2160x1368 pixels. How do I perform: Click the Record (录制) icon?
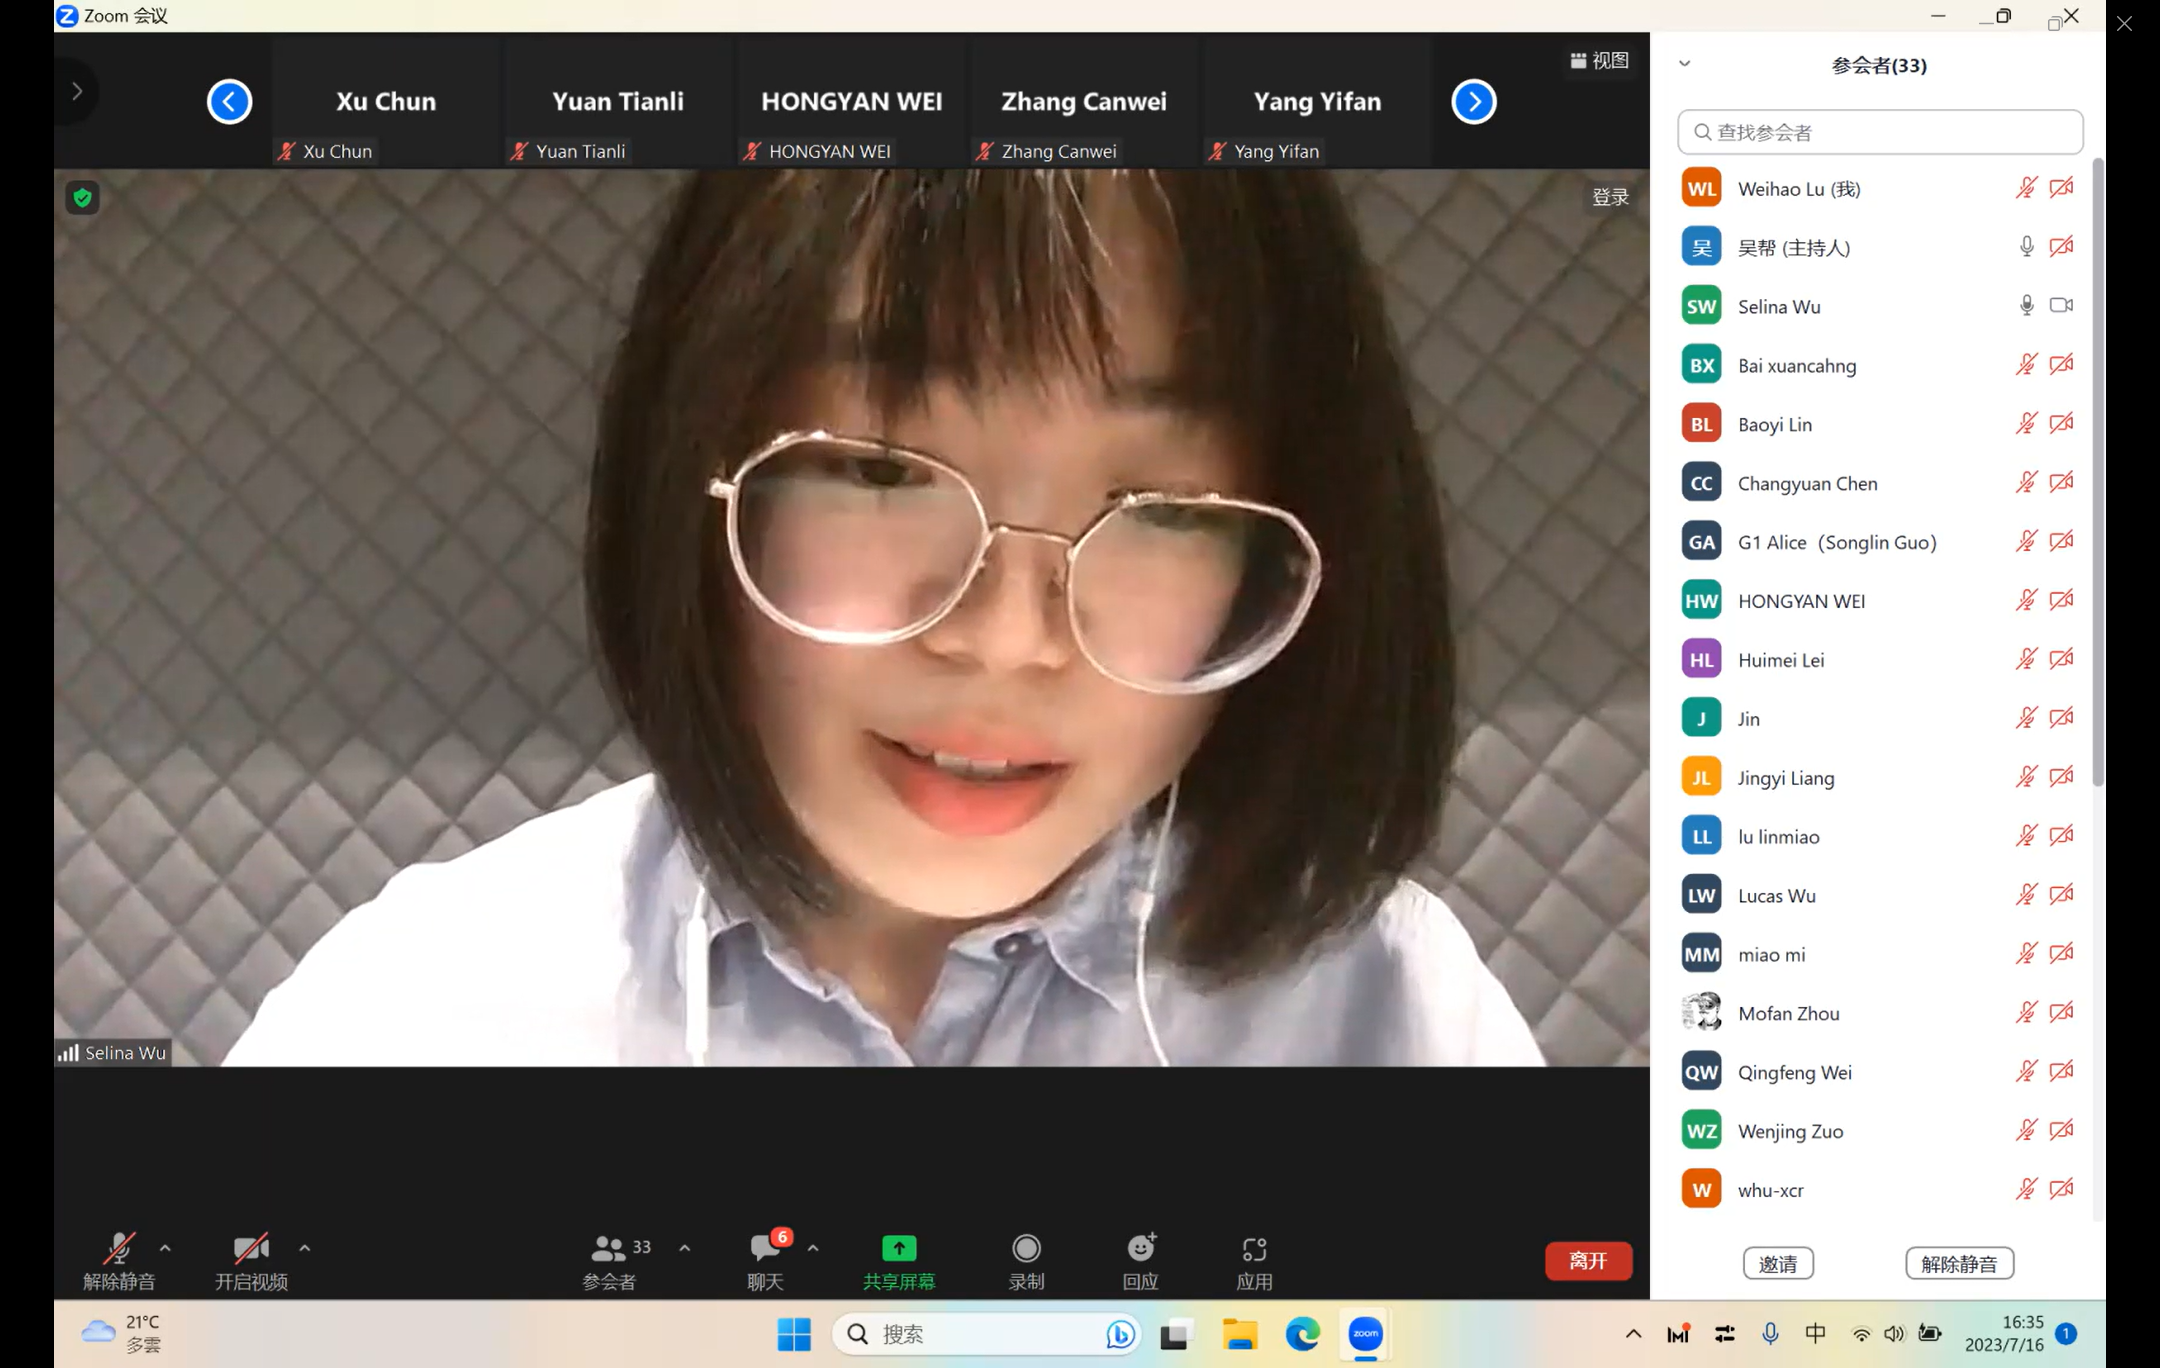click(1026, 1250)
